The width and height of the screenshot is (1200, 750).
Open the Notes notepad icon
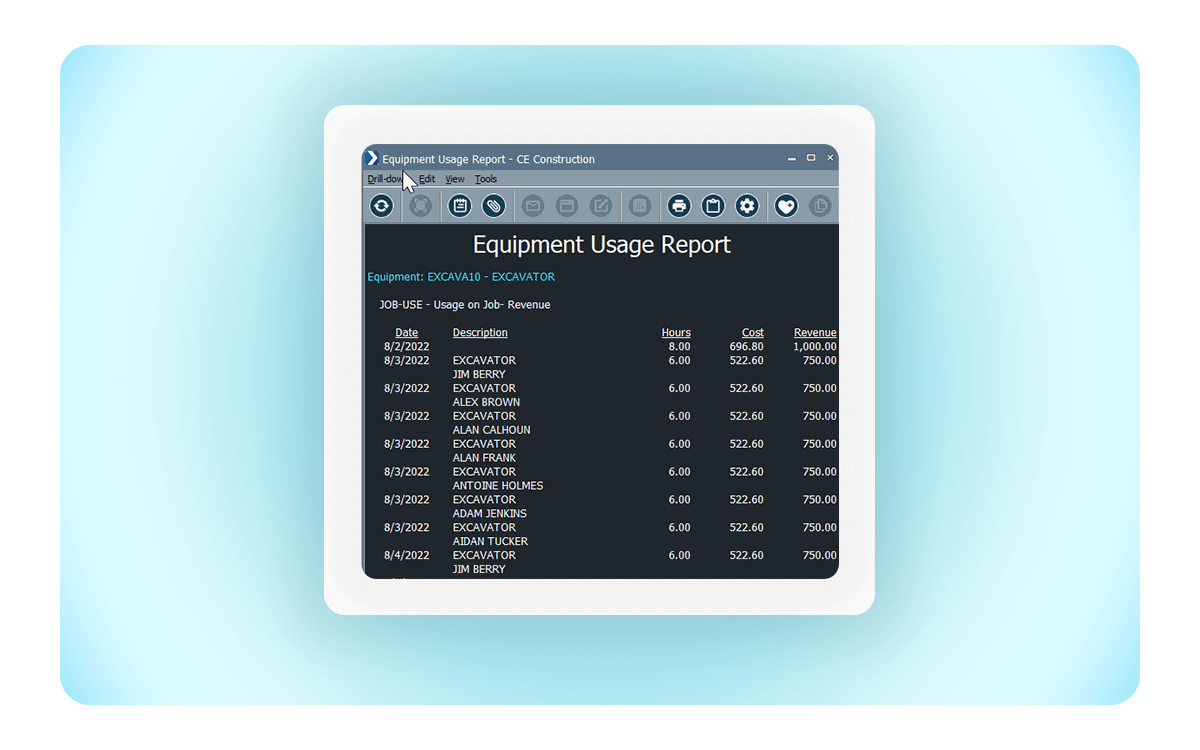[x=460, y=206]
